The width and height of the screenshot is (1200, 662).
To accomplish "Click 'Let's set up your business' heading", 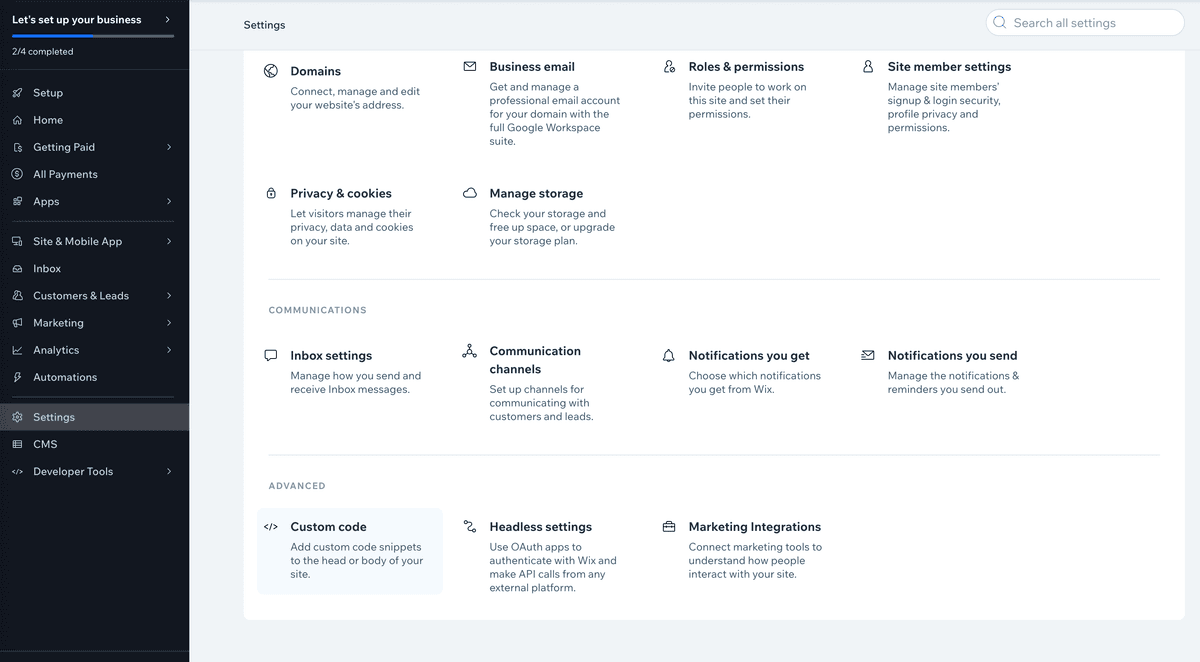I will tap(77, 20).
